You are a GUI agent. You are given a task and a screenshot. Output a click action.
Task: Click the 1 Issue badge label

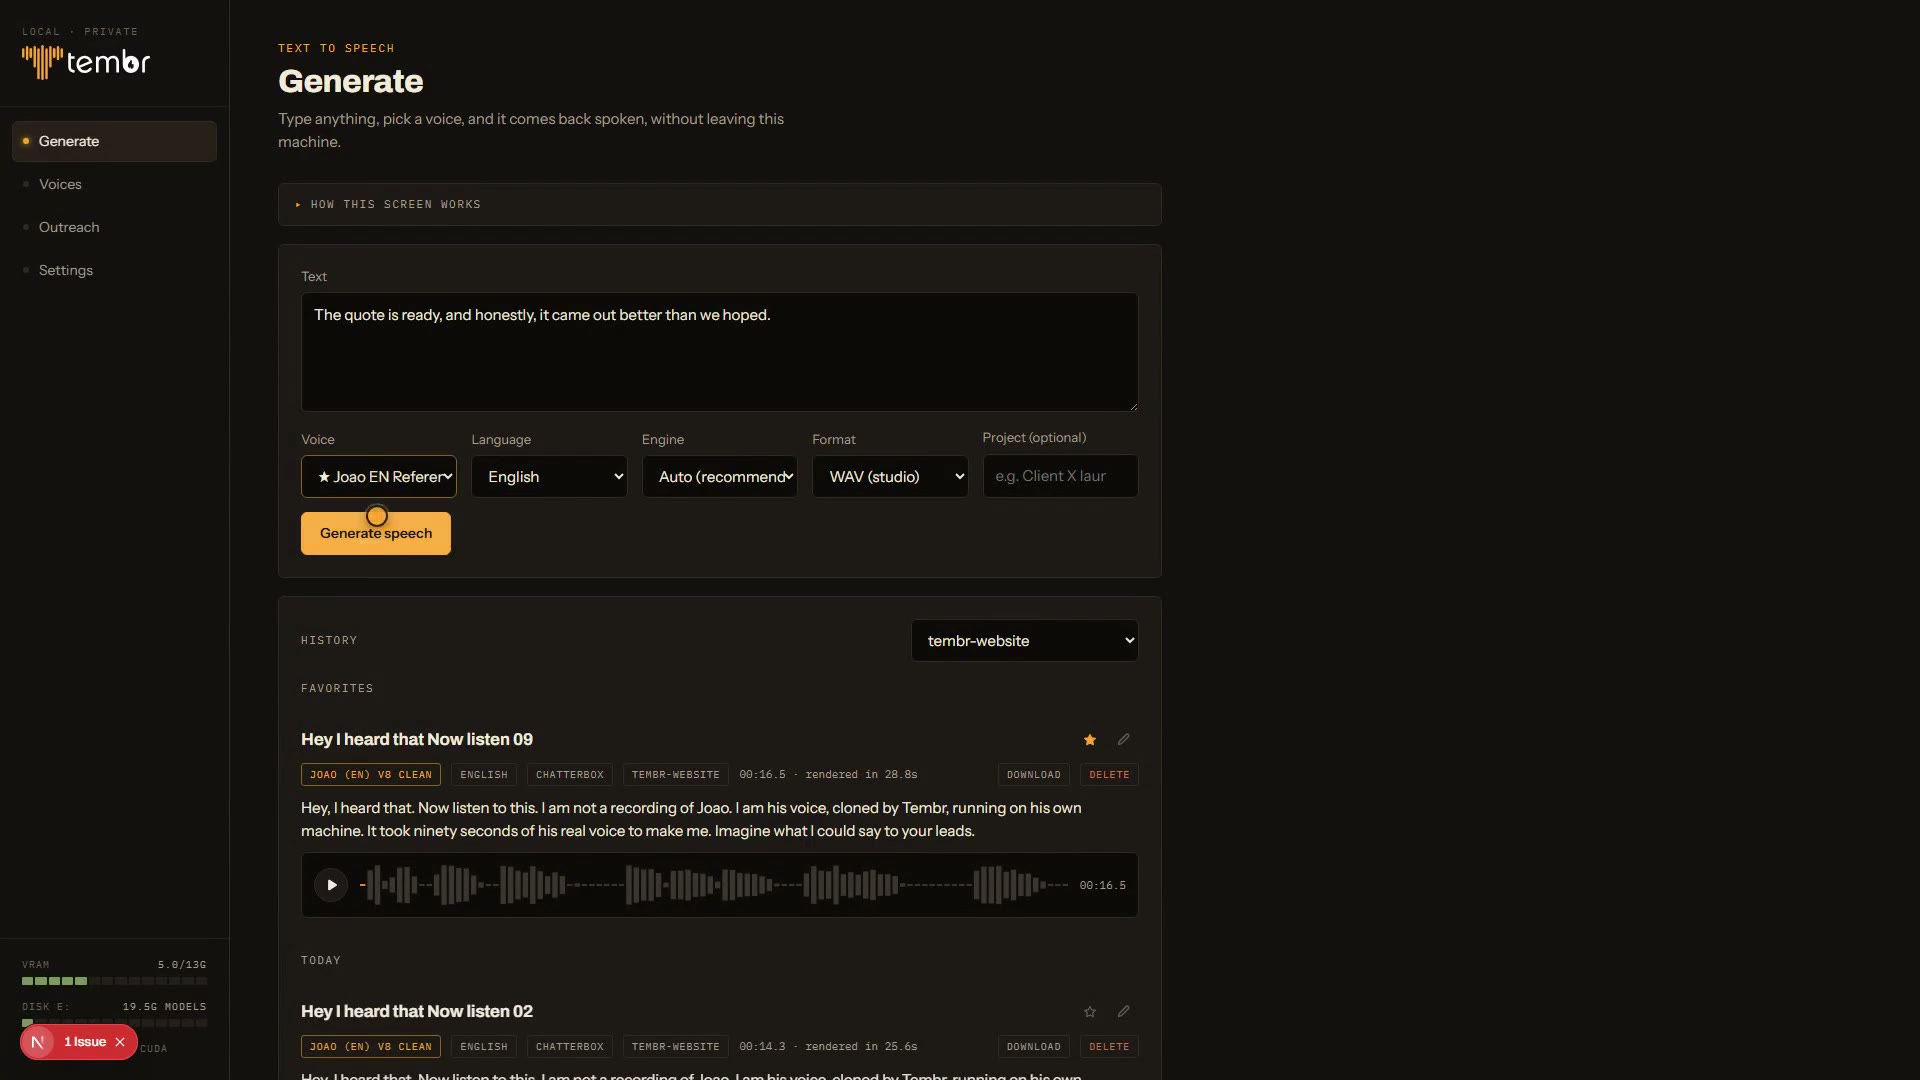tap(85, 1042)
